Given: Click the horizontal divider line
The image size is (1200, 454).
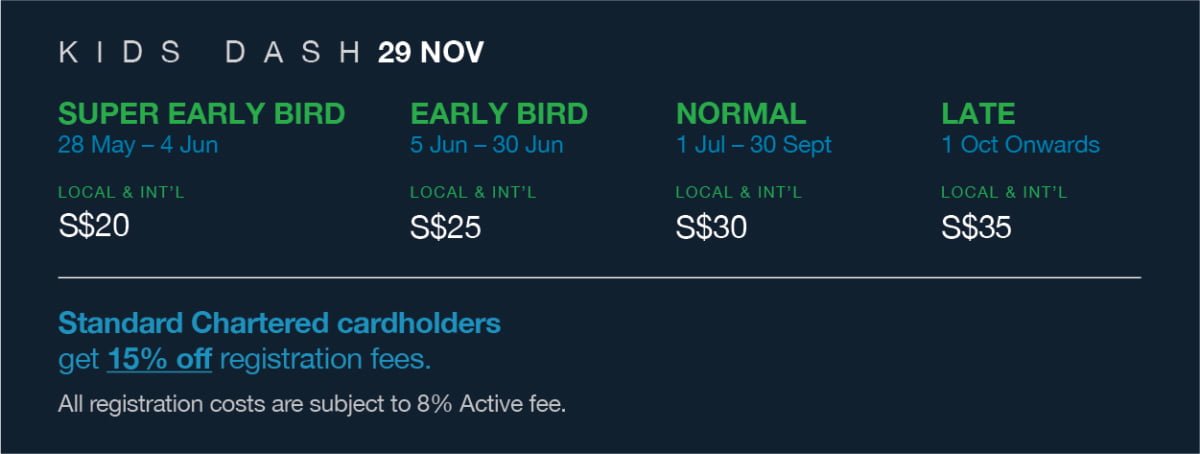Looking at the screenshot, I should click(x=599, y=276).
